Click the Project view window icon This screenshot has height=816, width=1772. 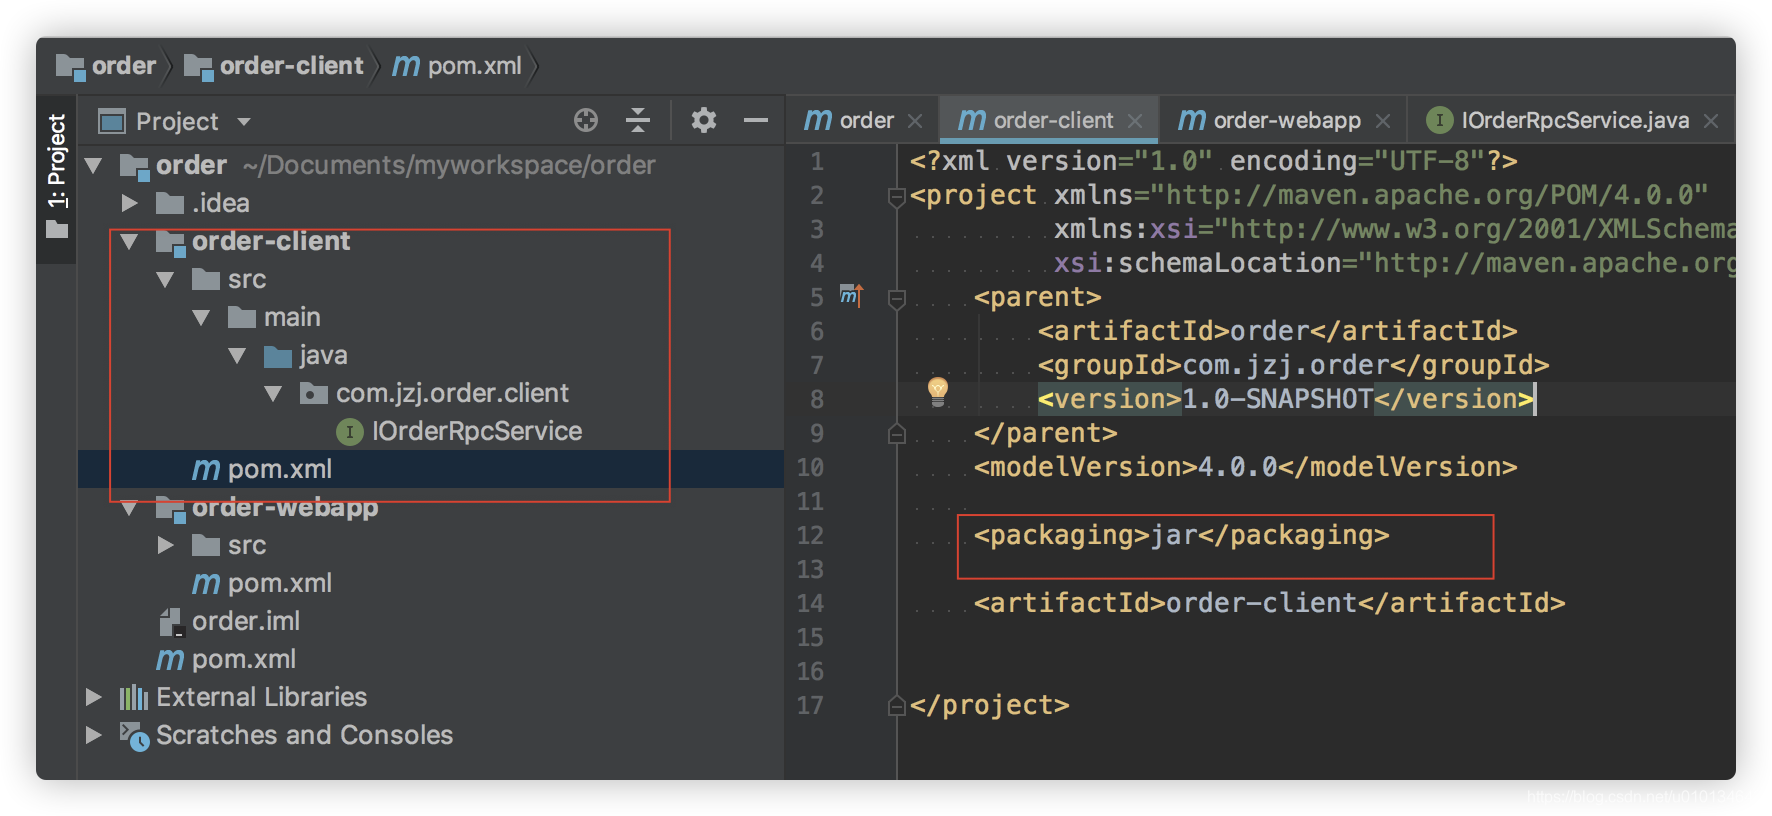click(x=112, y=122)
